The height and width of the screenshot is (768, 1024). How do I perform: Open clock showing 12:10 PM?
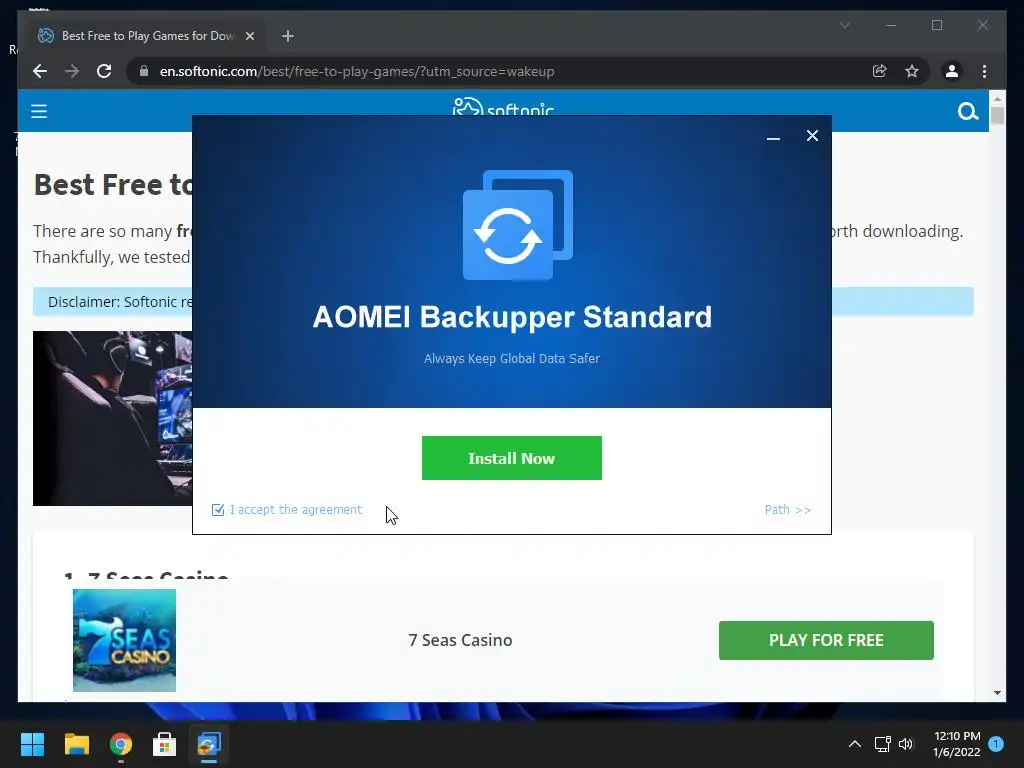957,744
